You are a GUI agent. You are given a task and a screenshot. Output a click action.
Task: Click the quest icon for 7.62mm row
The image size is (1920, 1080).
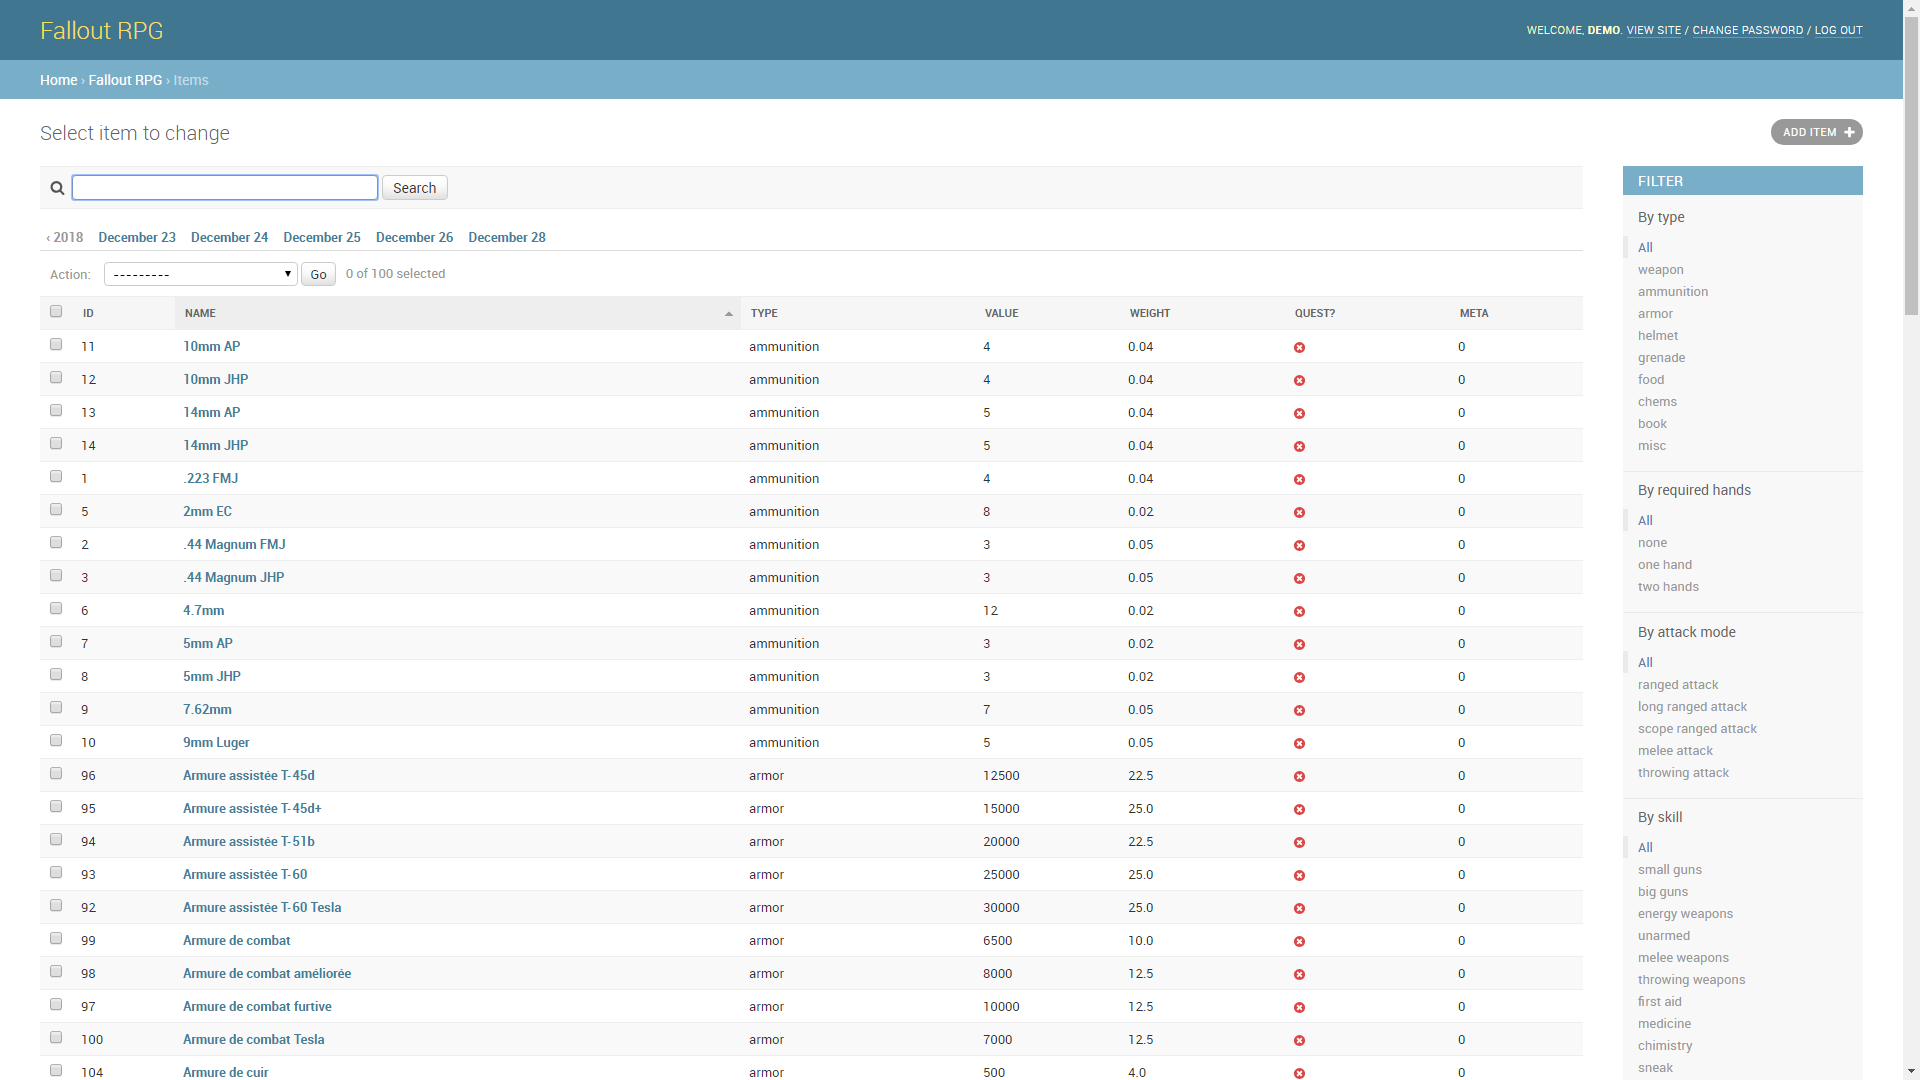[x=1299, y=711]
